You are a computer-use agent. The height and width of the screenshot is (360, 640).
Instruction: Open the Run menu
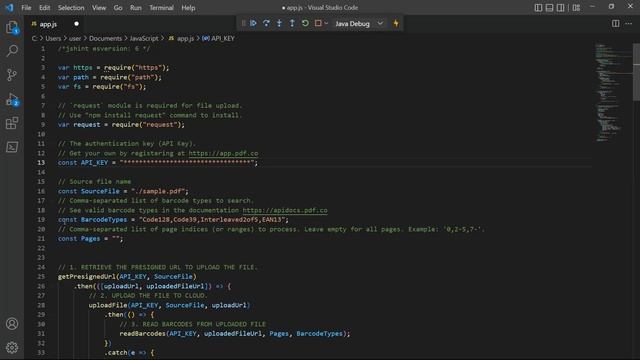(136, 8)
